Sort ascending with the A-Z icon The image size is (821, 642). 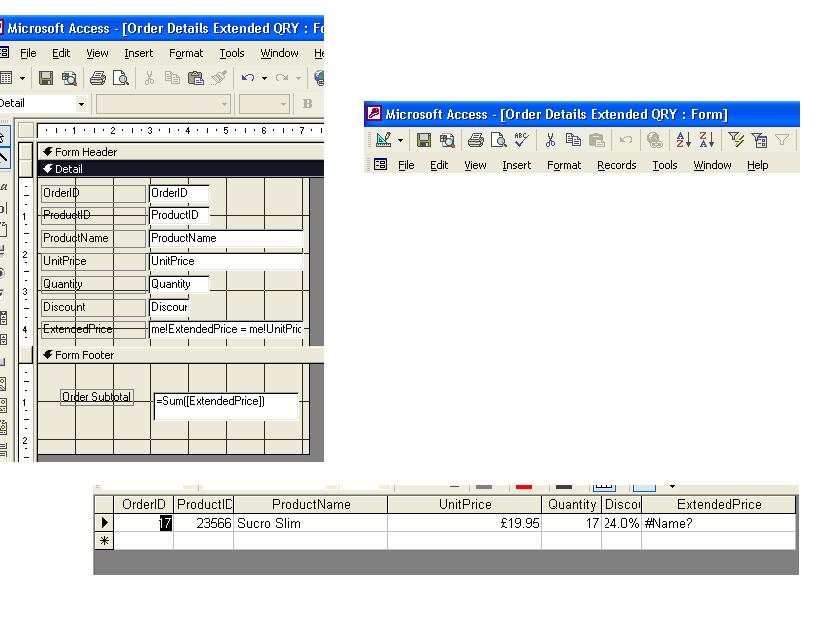pyautogui.click(x=683, y=140)
